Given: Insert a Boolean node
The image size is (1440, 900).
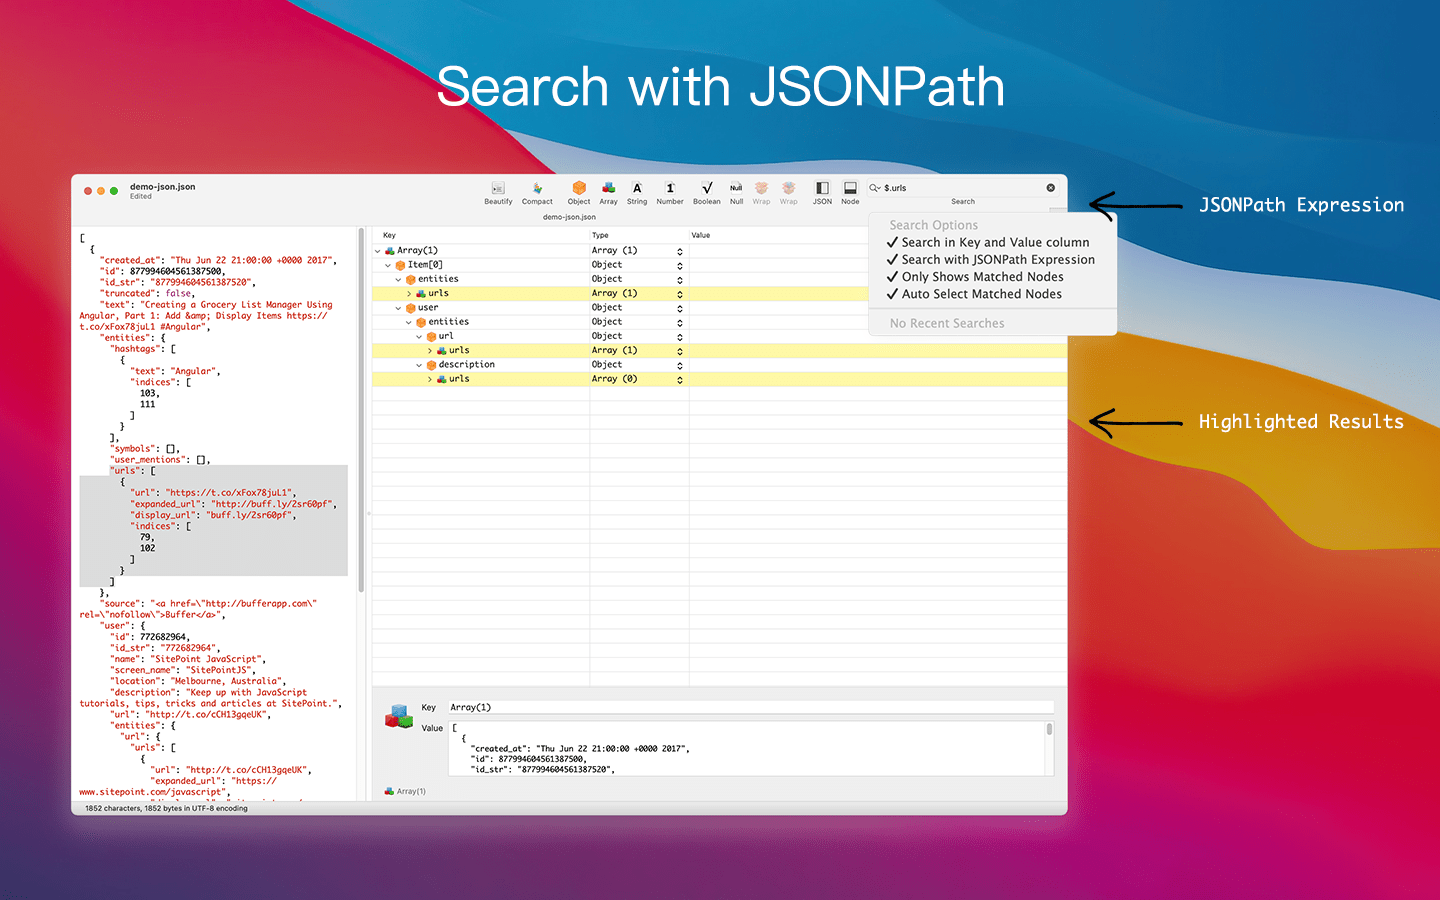Looking at the screenshot, I should 706,192.
